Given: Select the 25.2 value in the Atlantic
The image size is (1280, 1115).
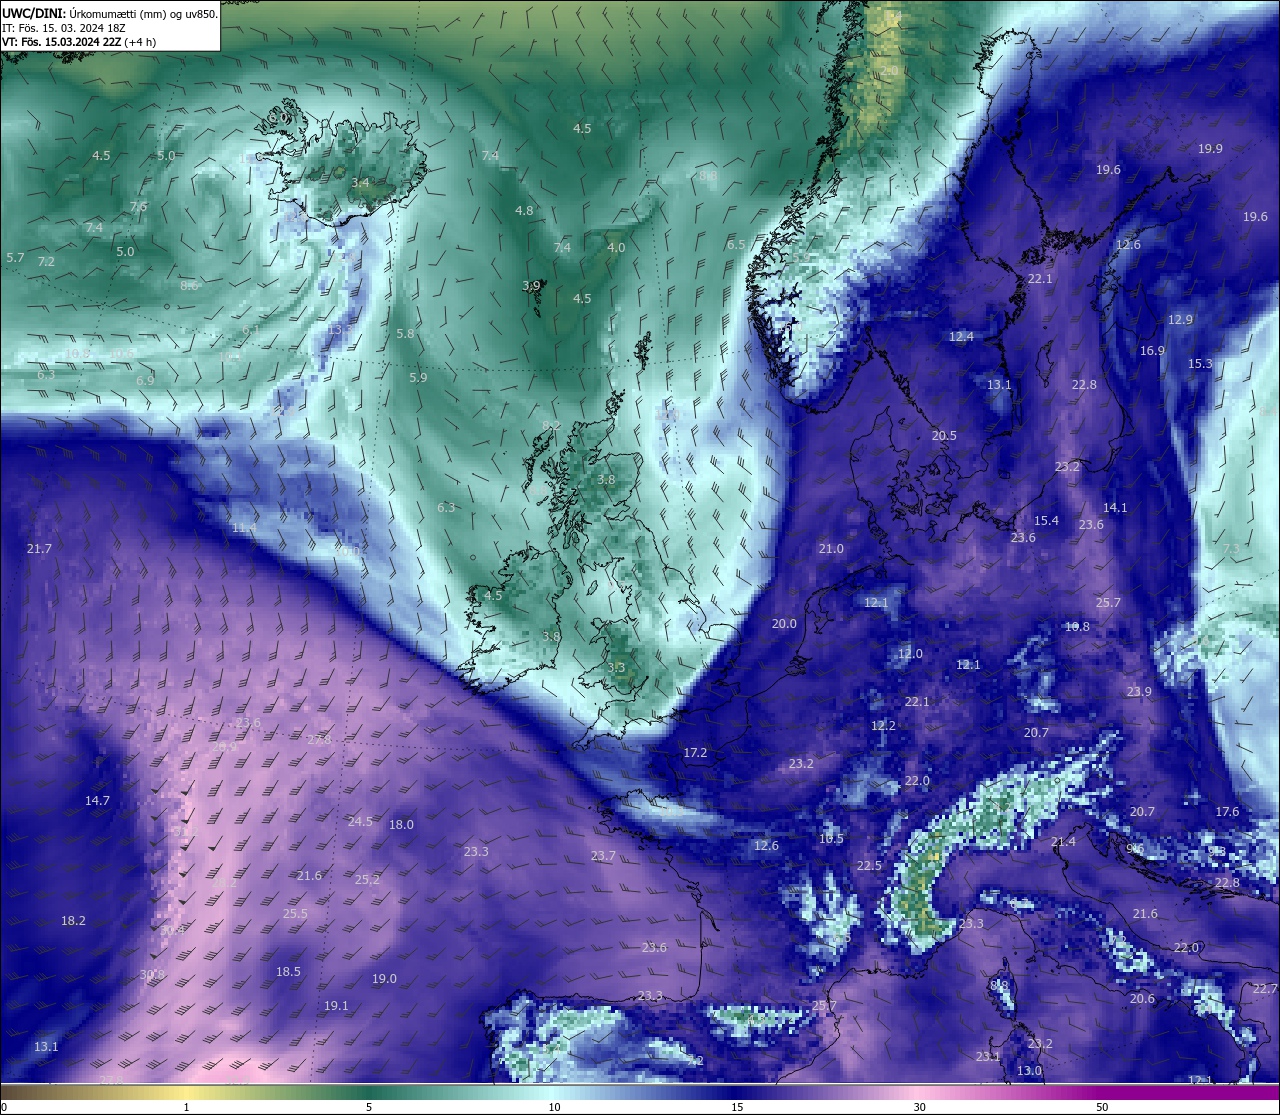Looking at the screenshot, I should [x=367, y=880].
